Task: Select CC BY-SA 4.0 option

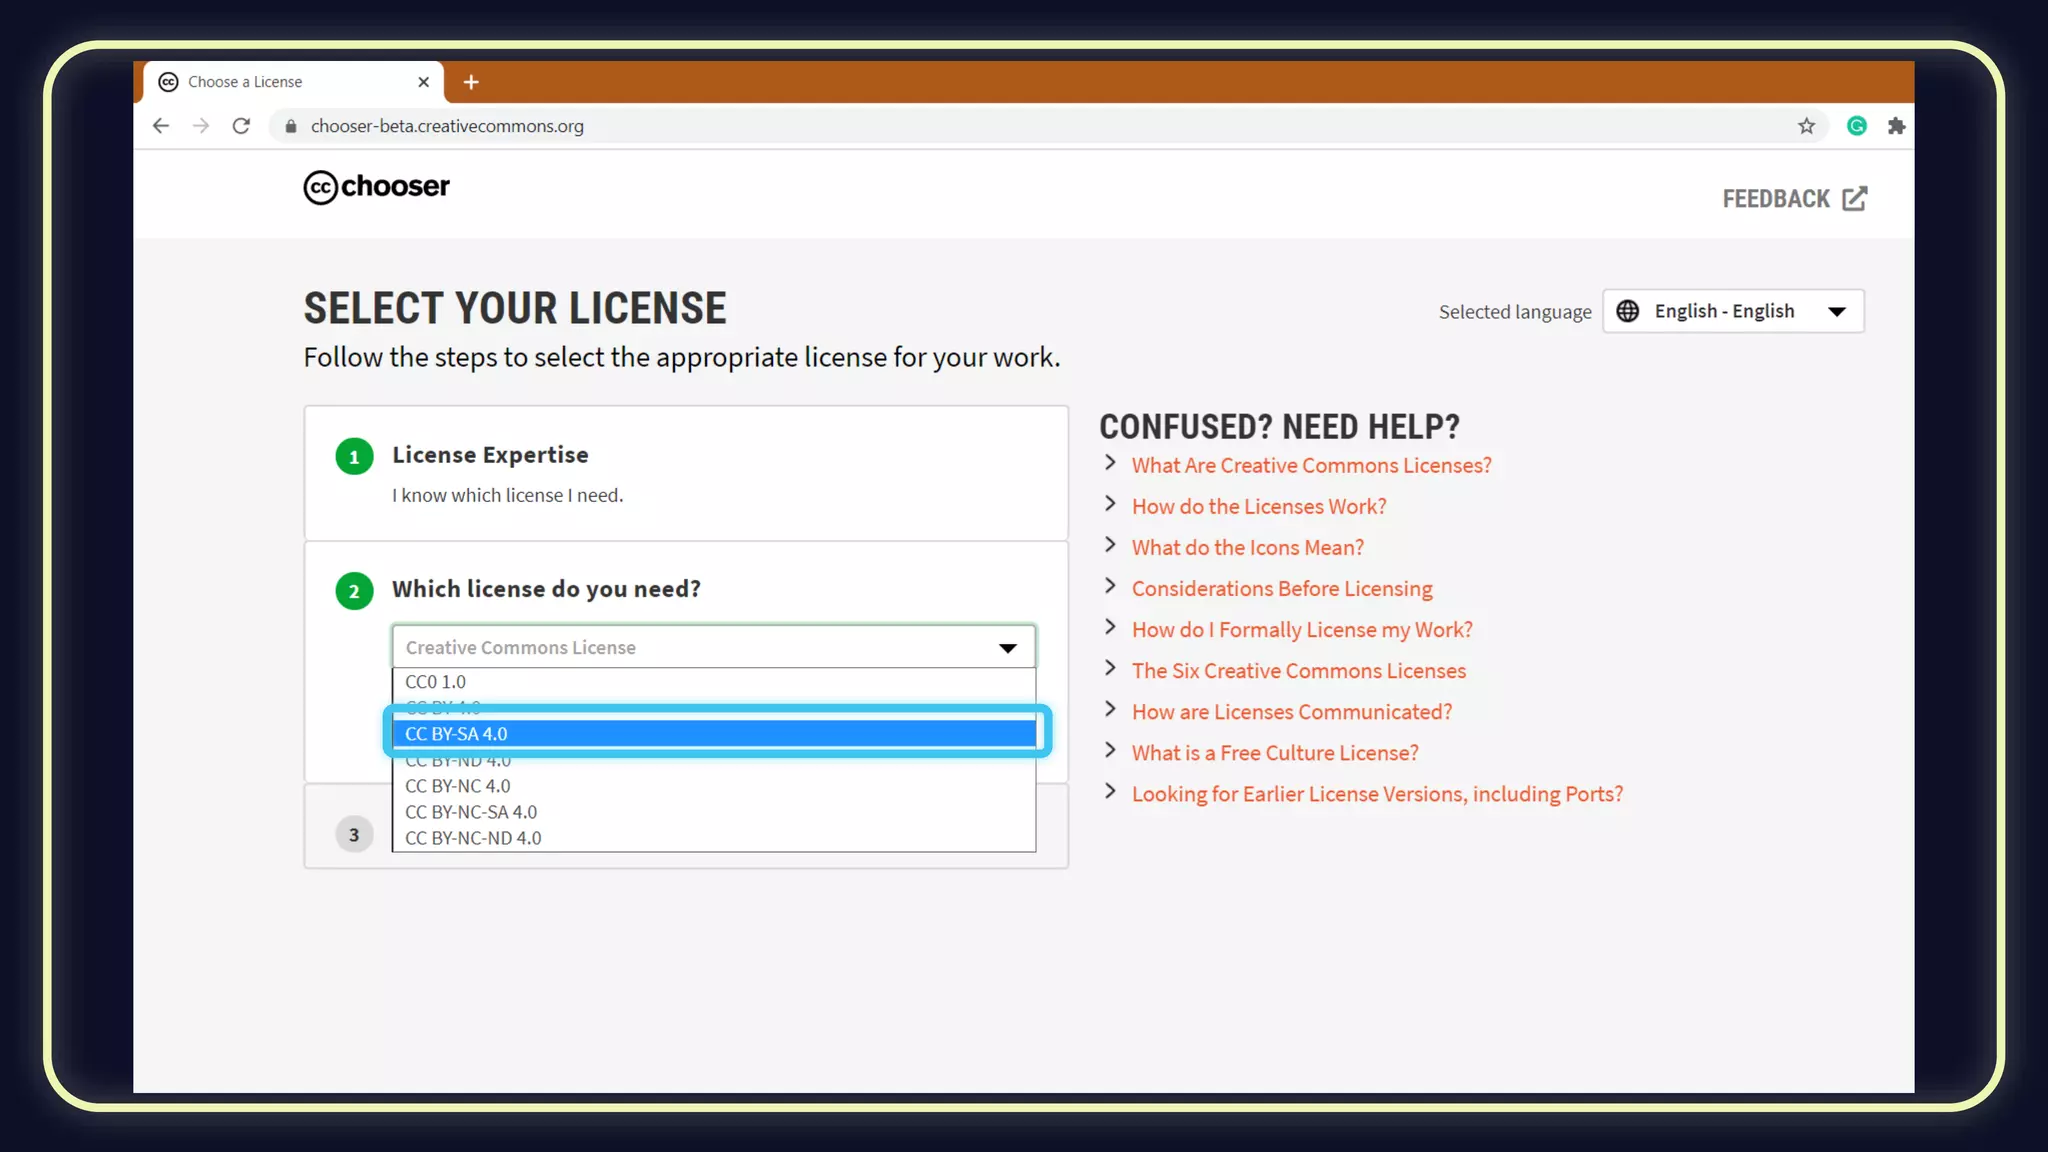Action: pos(713,734)
